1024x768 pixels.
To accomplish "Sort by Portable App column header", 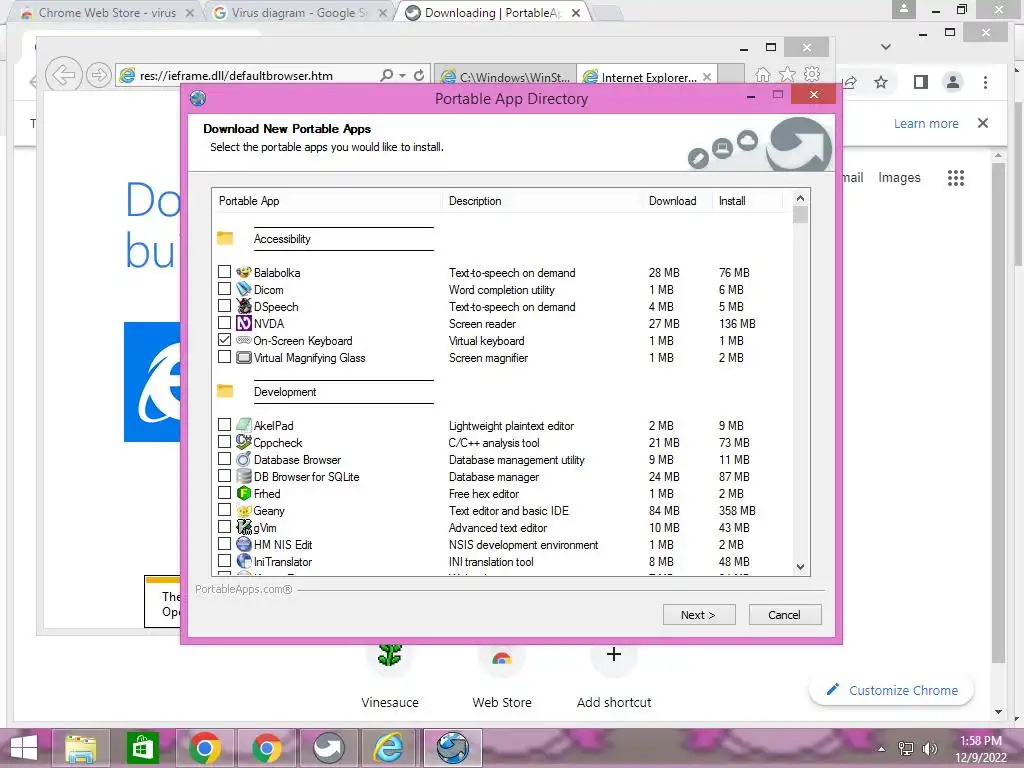I will pos(327,200).
